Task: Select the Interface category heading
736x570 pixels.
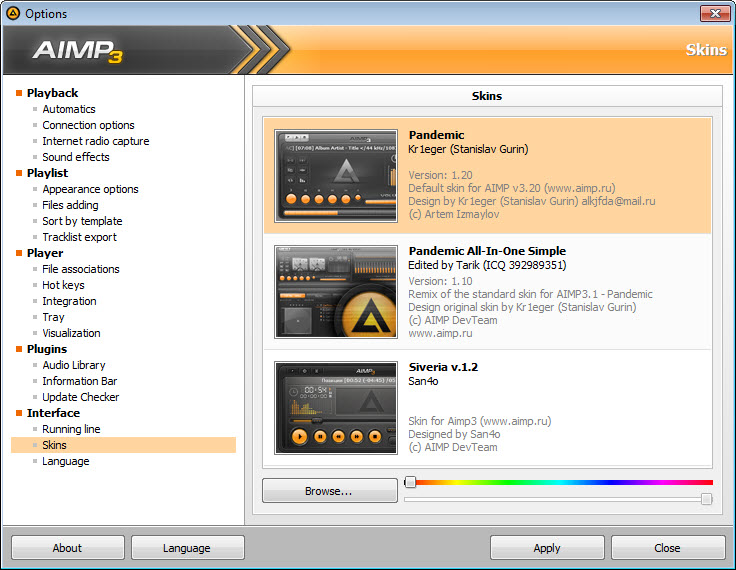Action: 53,413
